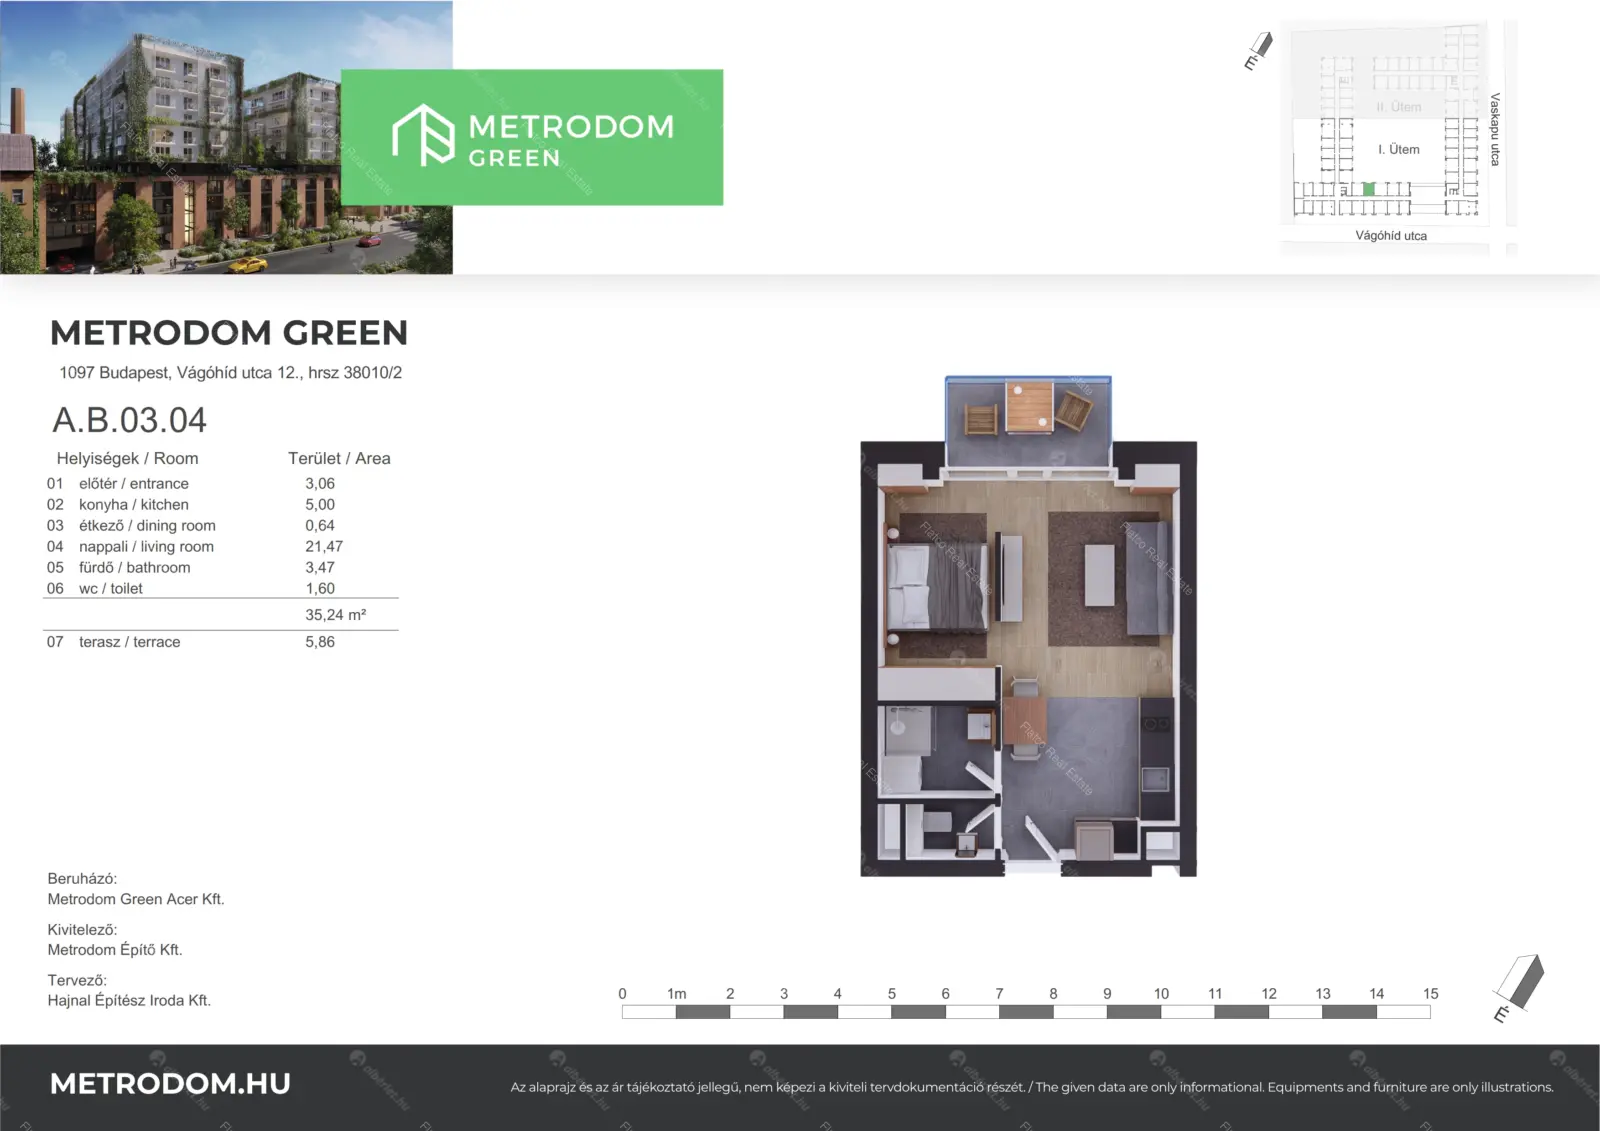Select the terasz / terrace row
The width and height of the screenshot is (1600, 1131).
click(x=221, y=642)
